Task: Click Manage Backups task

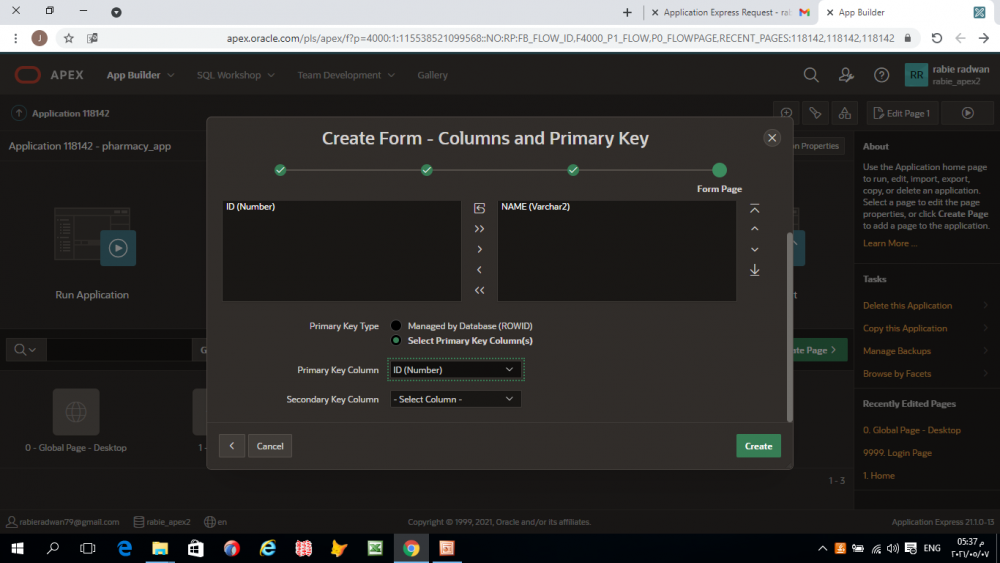Action: [x=896, y=351]
